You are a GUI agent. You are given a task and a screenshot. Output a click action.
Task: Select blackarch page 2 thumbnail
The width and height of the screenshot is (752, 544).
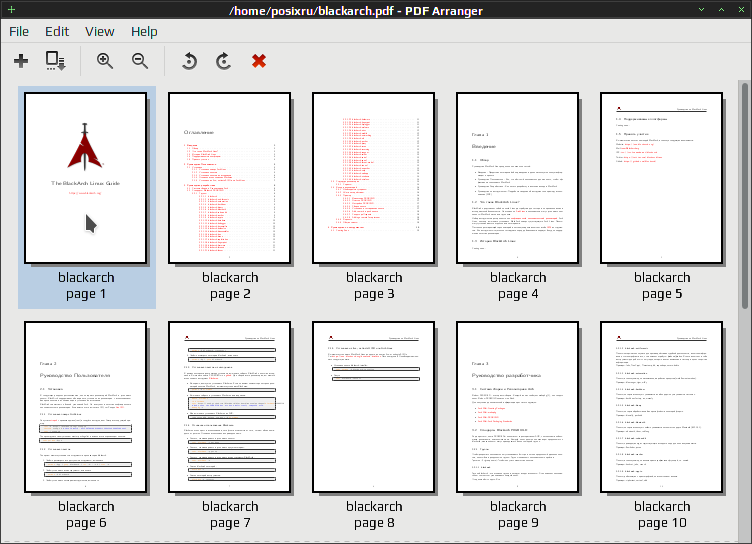click(x=230, y=178)
